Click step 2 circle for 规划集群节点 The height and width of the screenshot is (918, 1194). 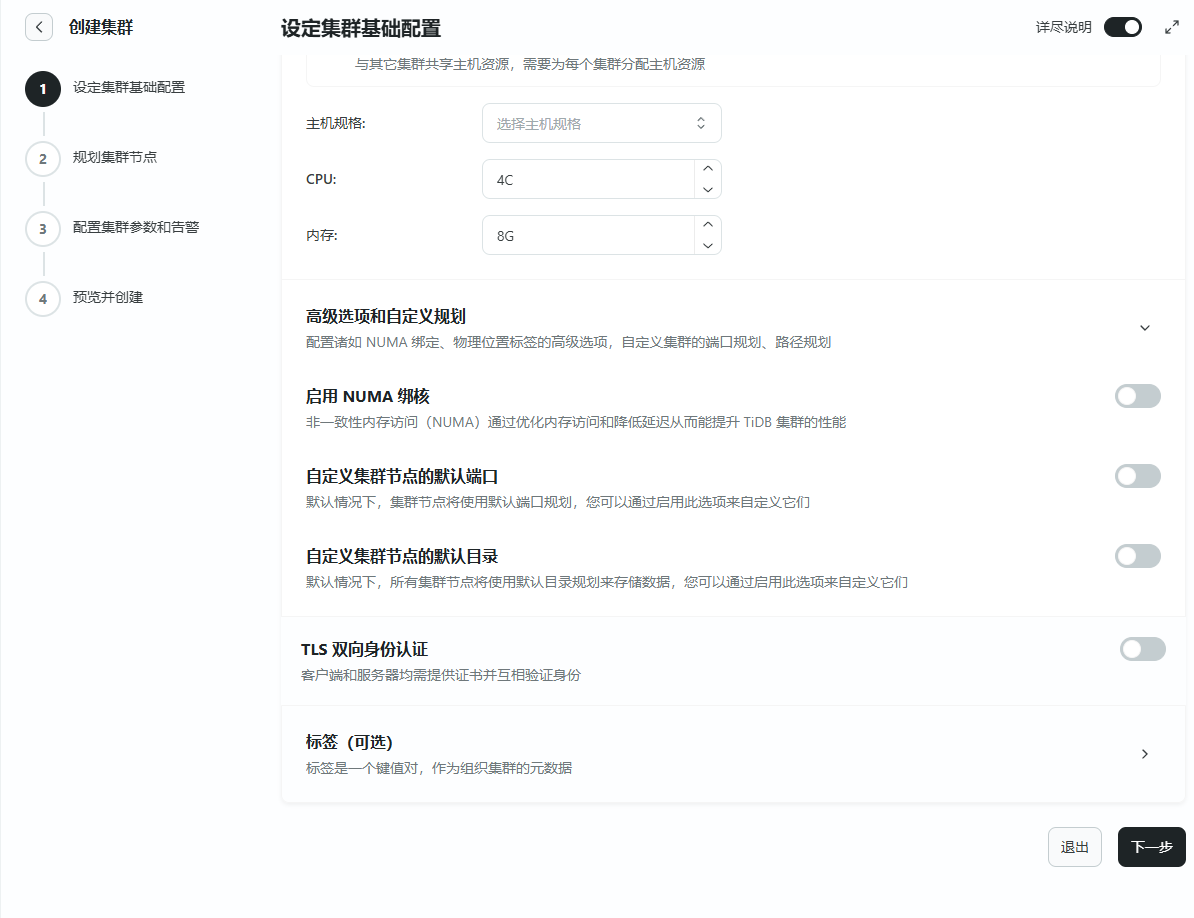(43, 158)
